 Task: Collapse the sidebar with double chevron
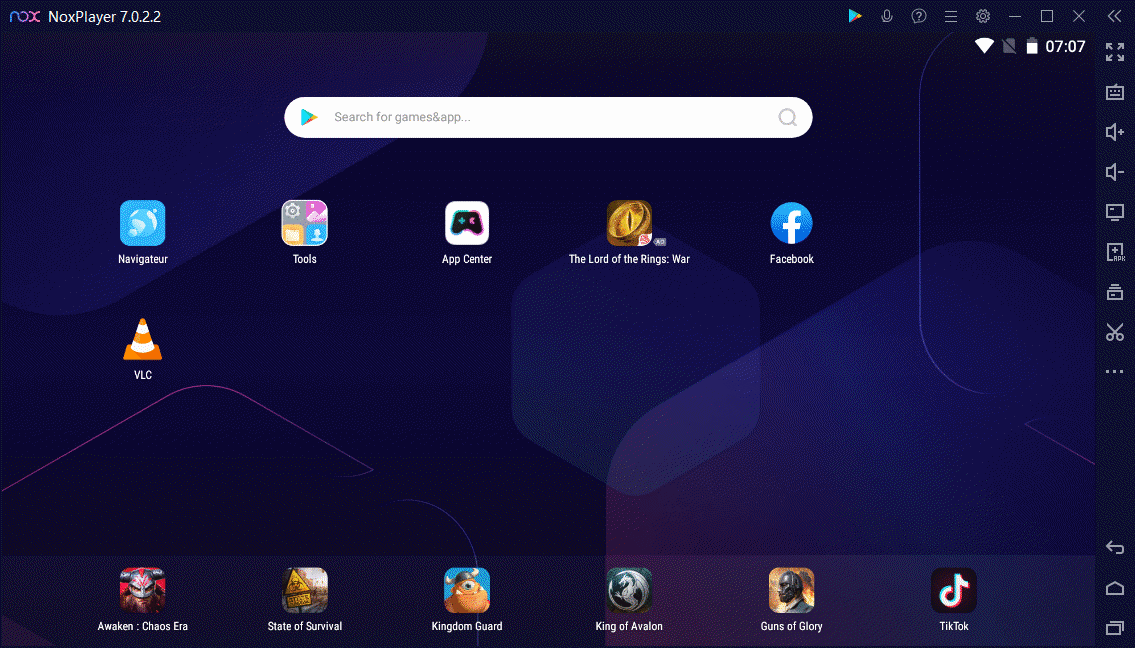(x=1114, y=16)
